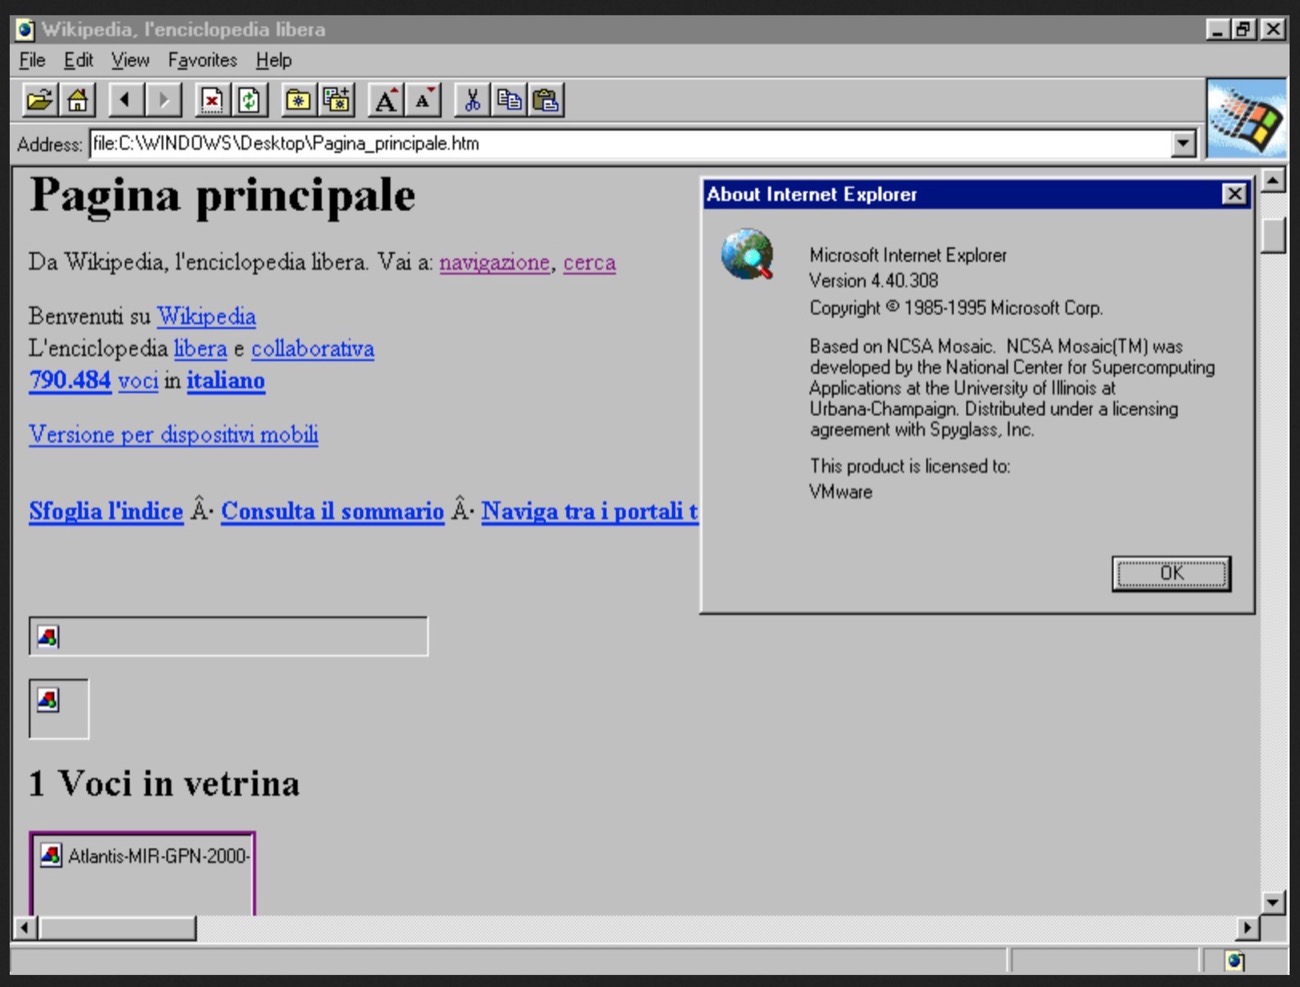Refresh the page using the toolbar icon
Screen dimensions: 1300x987
coord(249,100)
